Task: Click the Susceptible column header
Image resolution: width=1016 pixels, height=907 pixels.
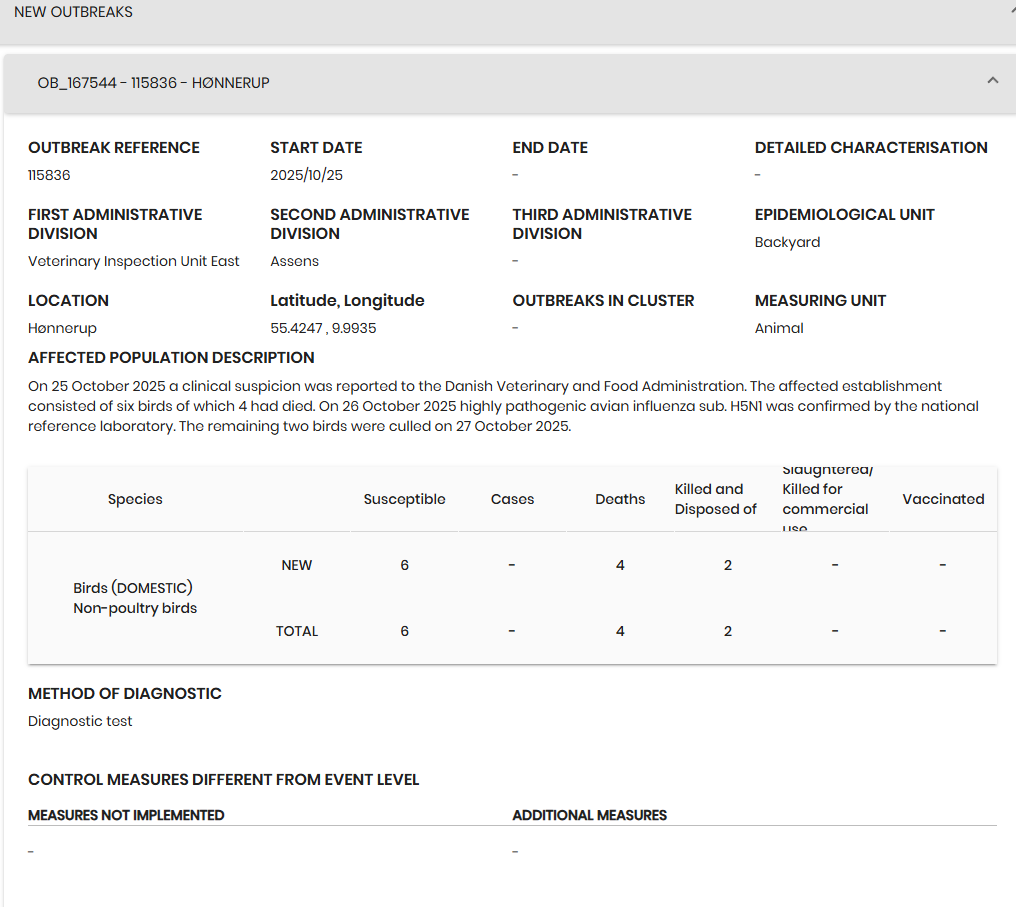Action: click(404, 499)
